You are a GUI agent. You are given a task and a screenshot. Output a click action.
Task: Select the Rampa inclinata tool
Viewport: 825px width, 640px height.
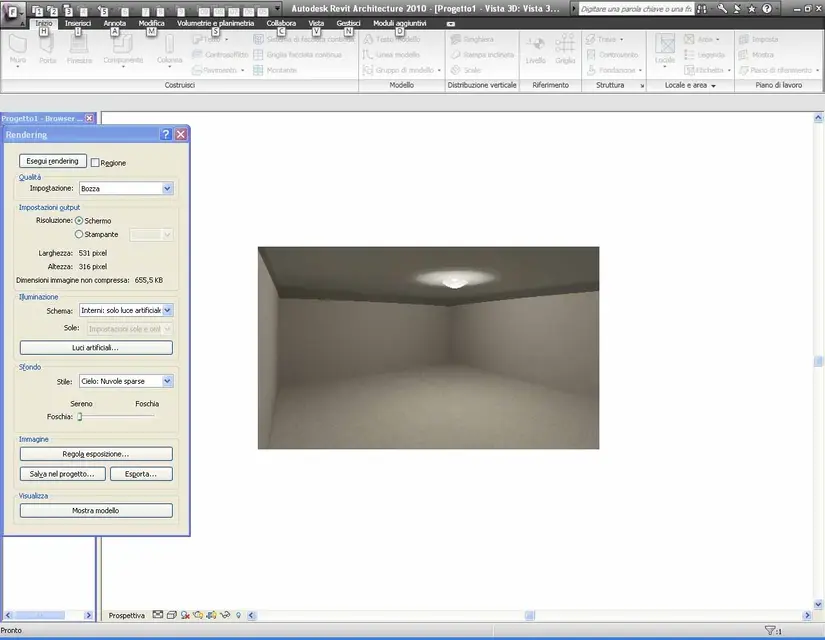coord(482,55)
